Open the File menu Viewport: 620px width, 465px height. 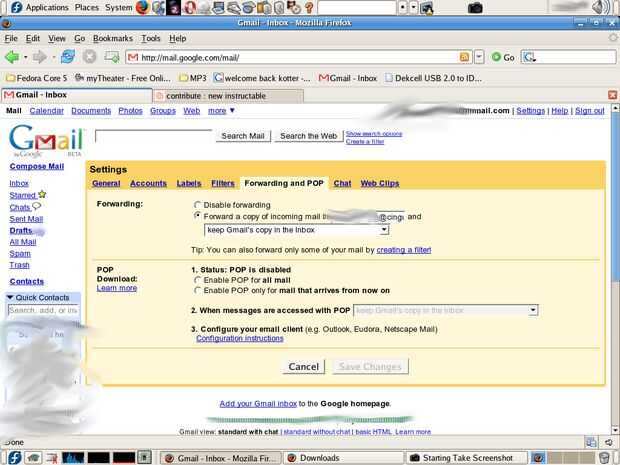[11, 38]
